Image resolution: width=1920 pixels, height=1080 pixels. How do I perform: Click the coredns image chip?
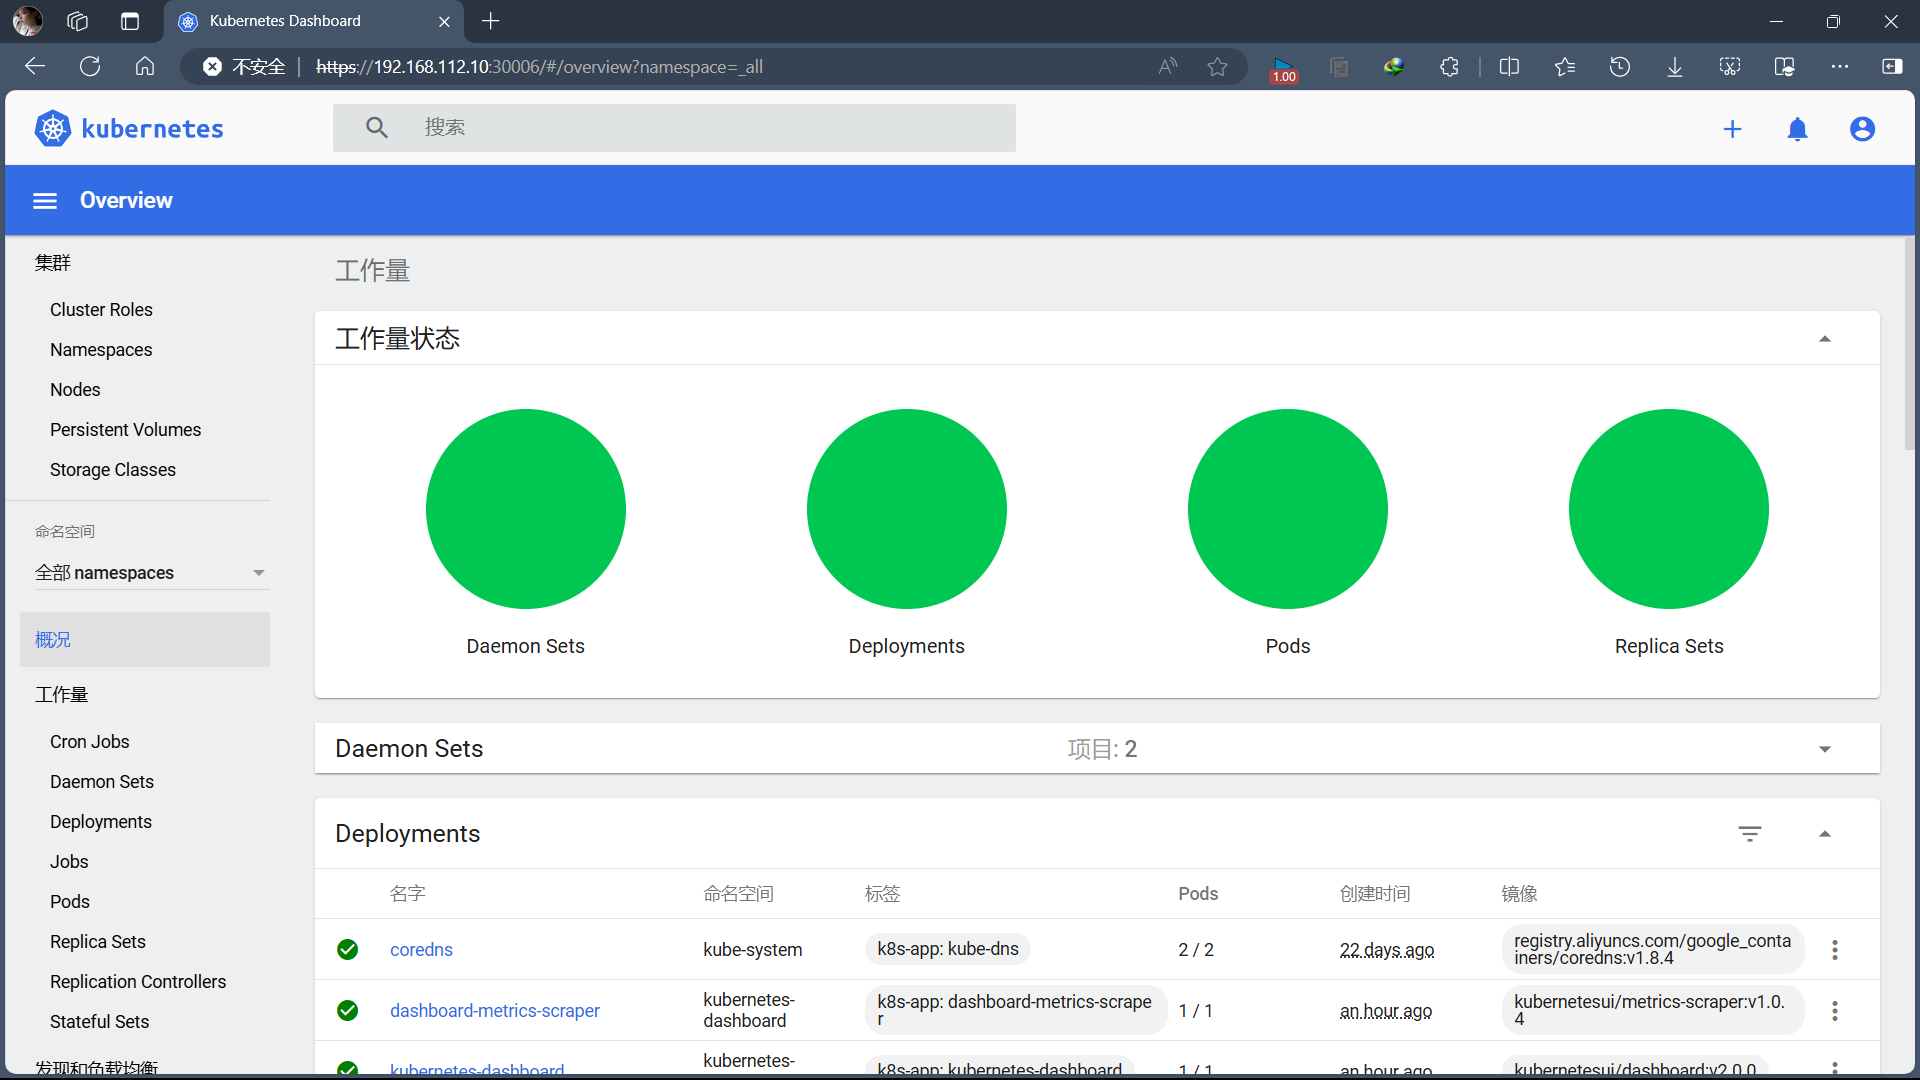pos(1652,949)
